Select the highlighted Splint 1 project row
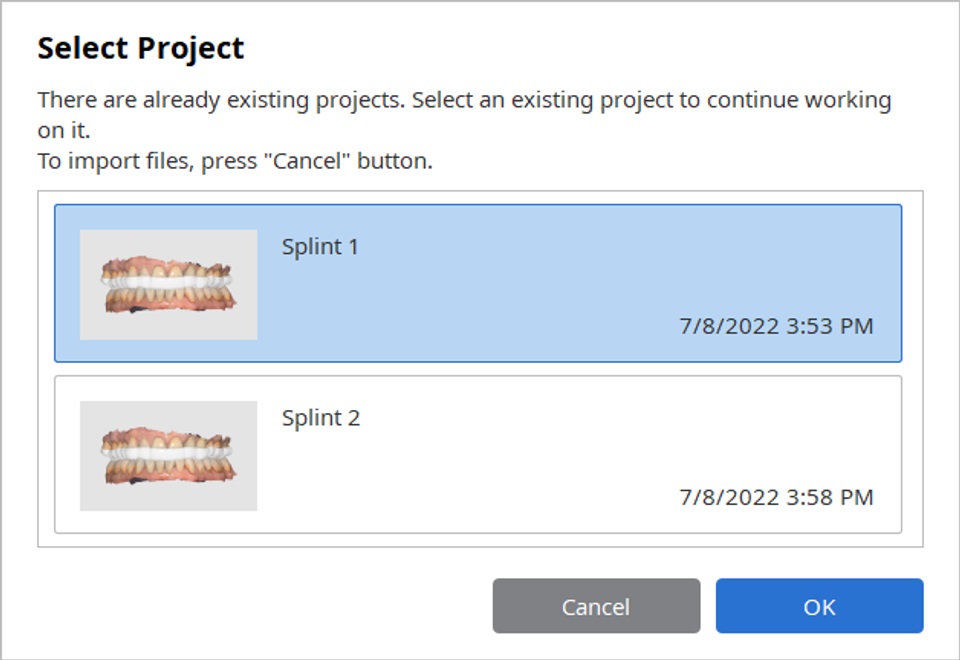The width and height of the screenshot is (960, 660). (x=478, y=283)
